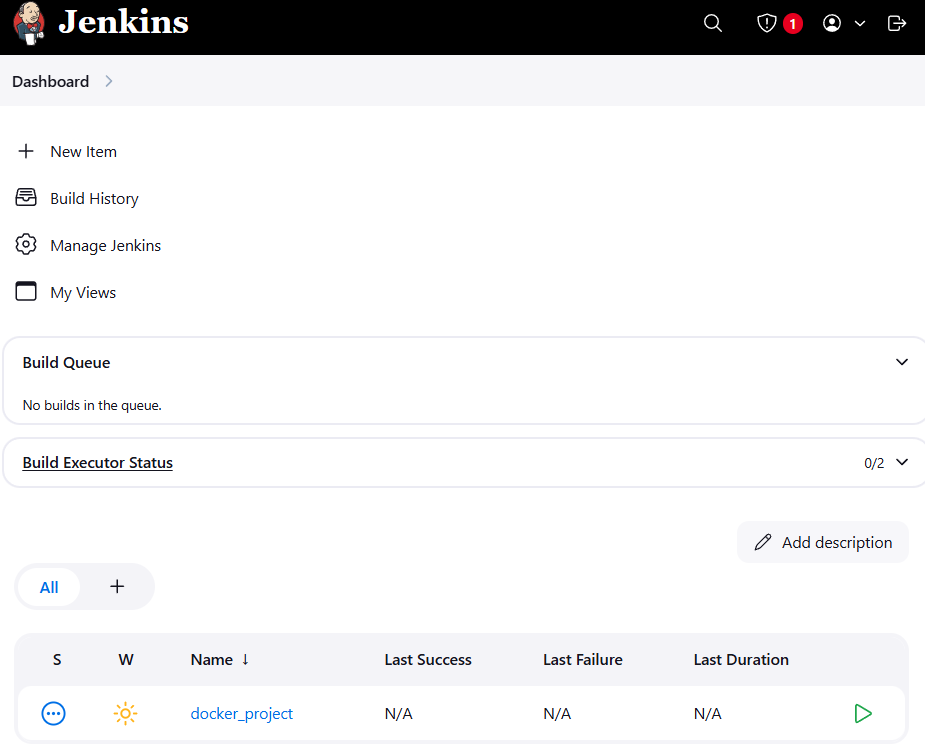Click the Add description button
Screen dimensions: 925x746
(822, 542)
